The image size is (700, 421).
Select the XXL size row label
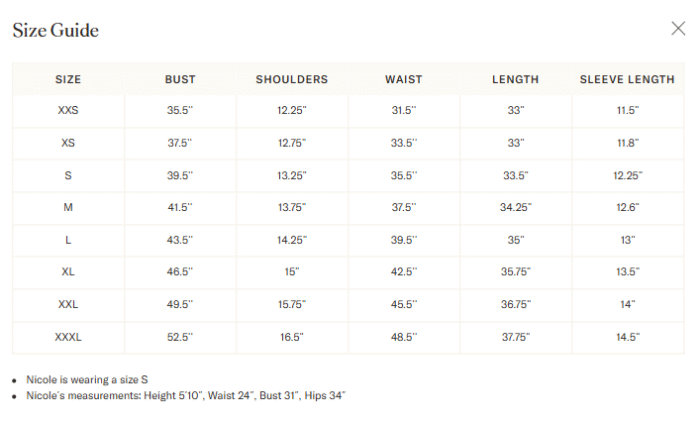(68, 304)
